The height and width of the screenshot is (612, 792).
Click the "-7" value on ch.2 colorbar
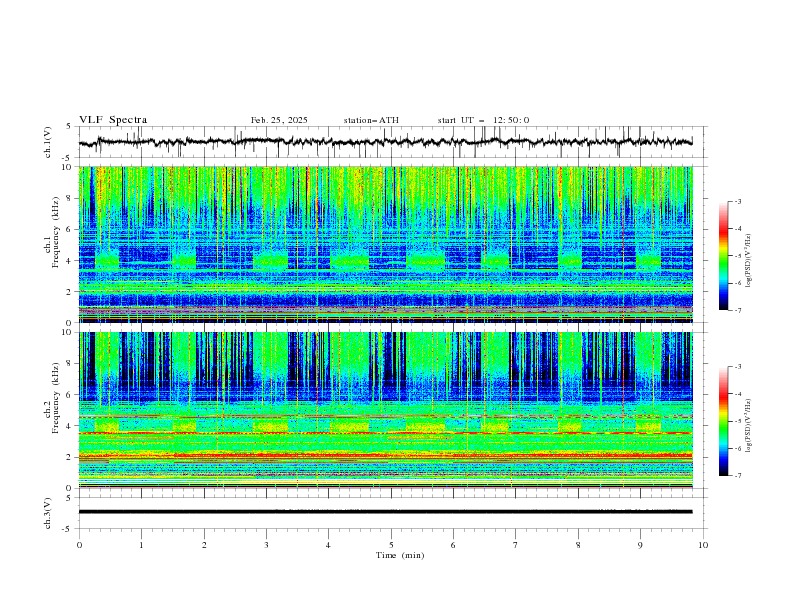pos(738,475)
